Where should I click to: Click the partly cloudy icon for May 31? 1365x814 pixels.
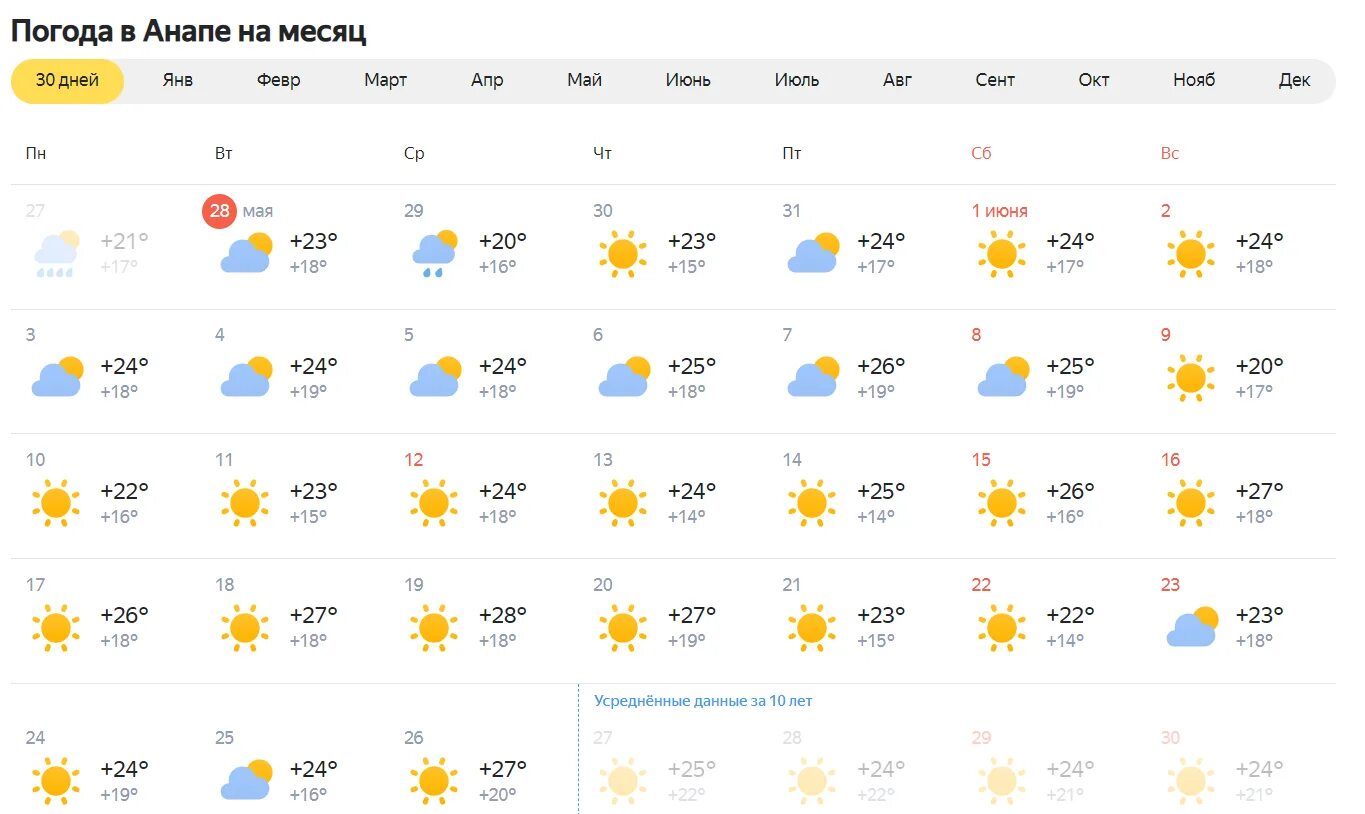813,254
